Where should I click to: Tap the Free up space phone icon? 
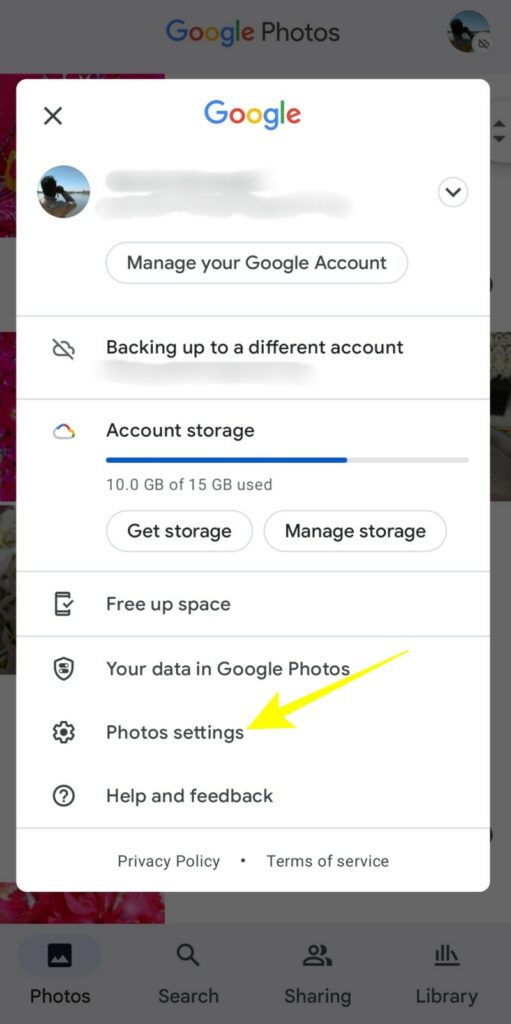63,604
